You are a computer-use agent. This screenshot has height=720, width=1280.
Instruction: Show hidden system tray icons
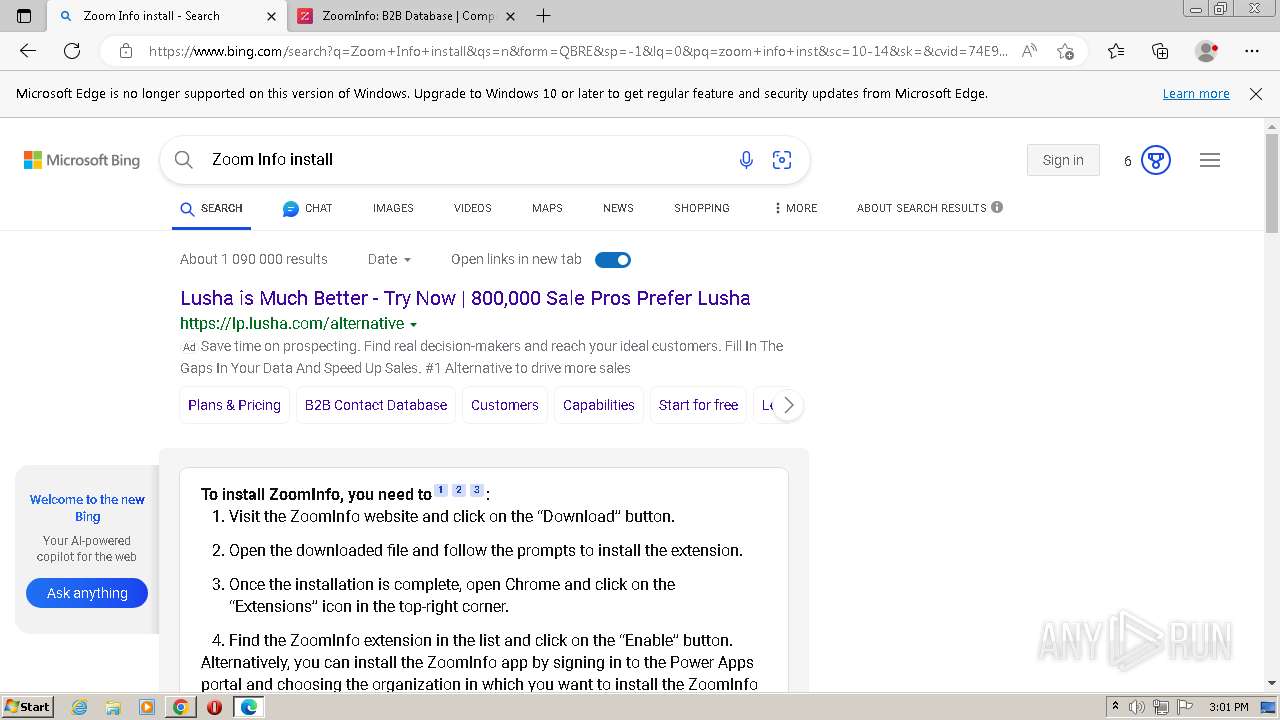[1115, 707]
